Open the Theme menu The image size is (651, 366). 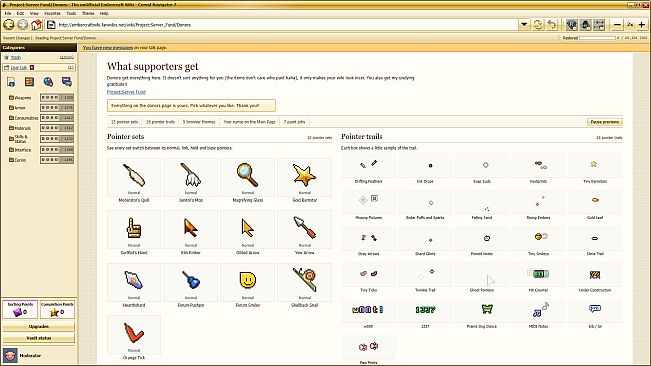tap(88, 13)
